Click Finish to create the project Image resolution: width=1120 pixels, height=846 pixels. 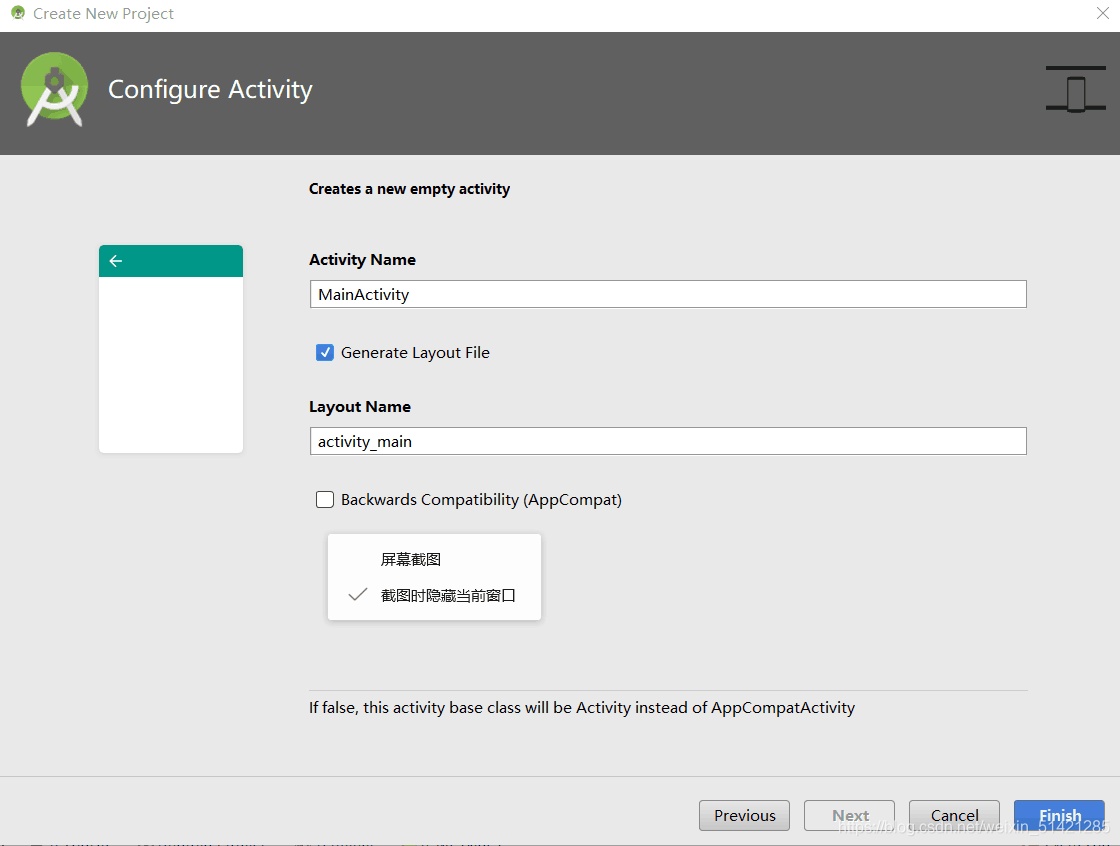(x=1059, y=815)
